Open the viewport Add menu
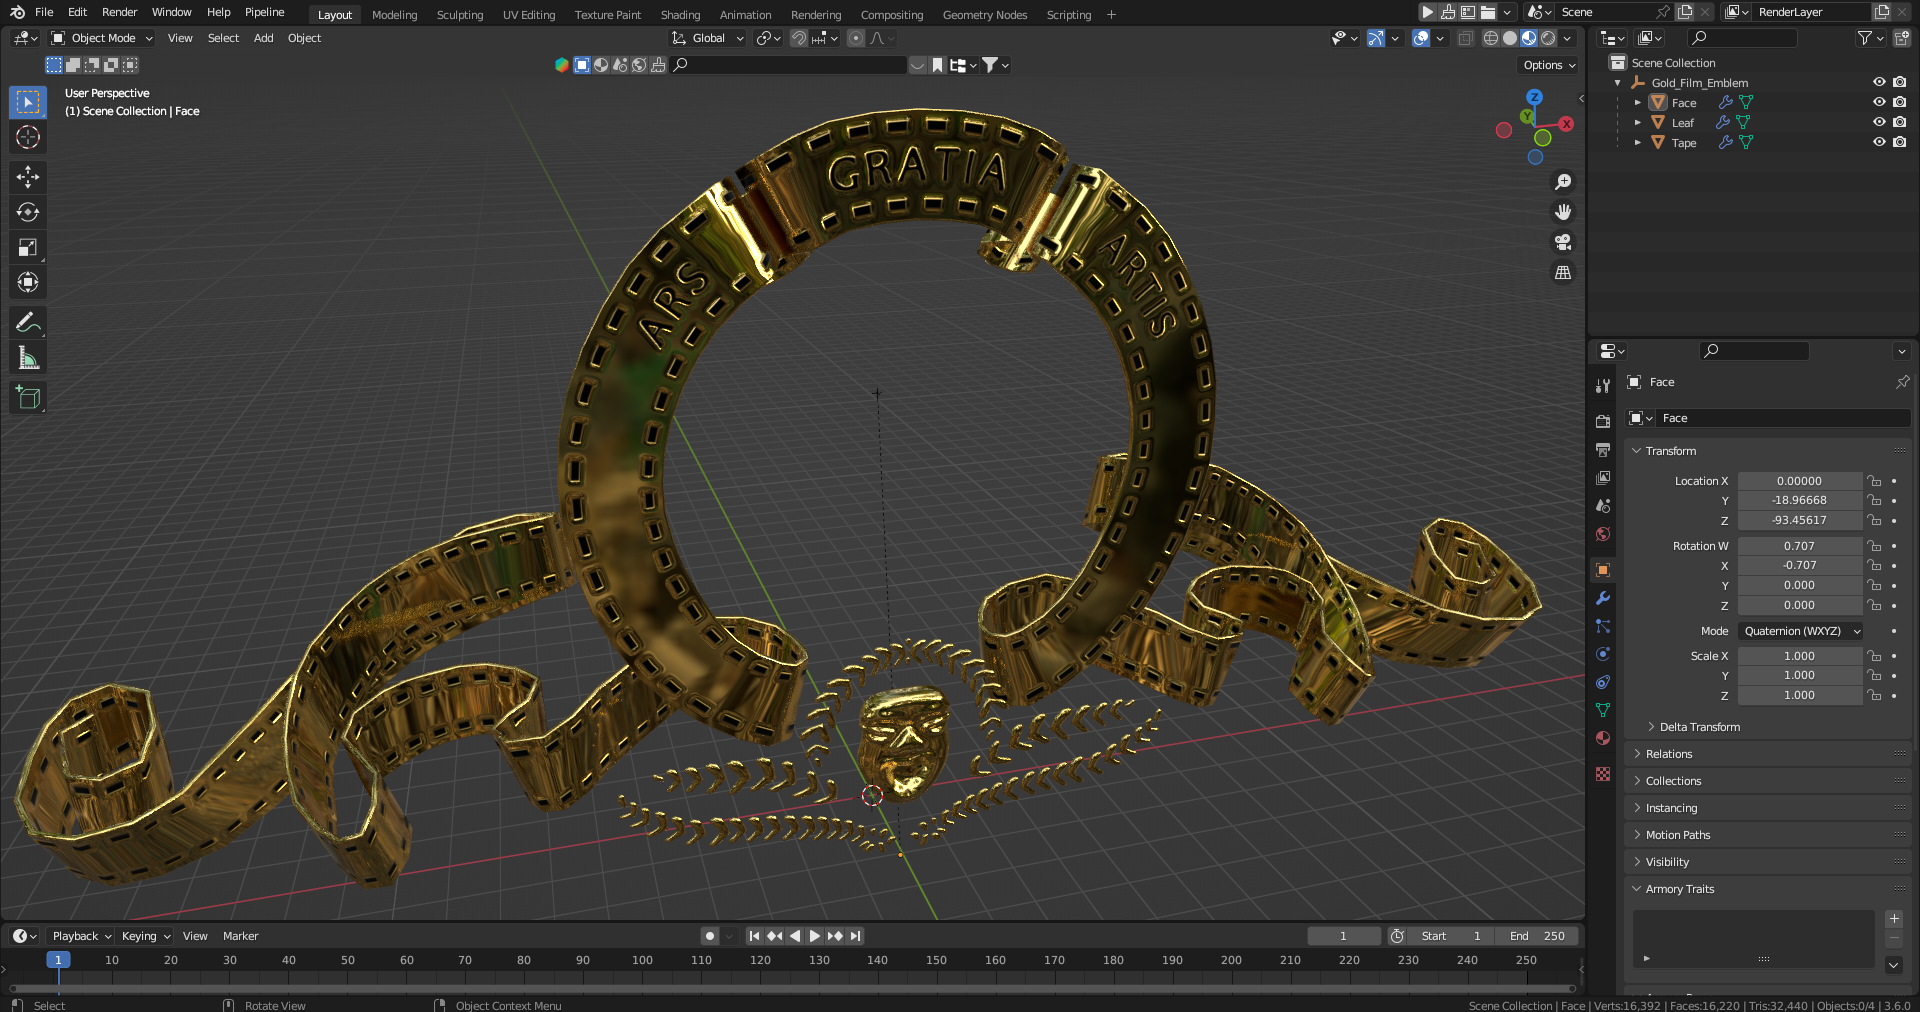 pyautogui.click(x=263, y=38)
